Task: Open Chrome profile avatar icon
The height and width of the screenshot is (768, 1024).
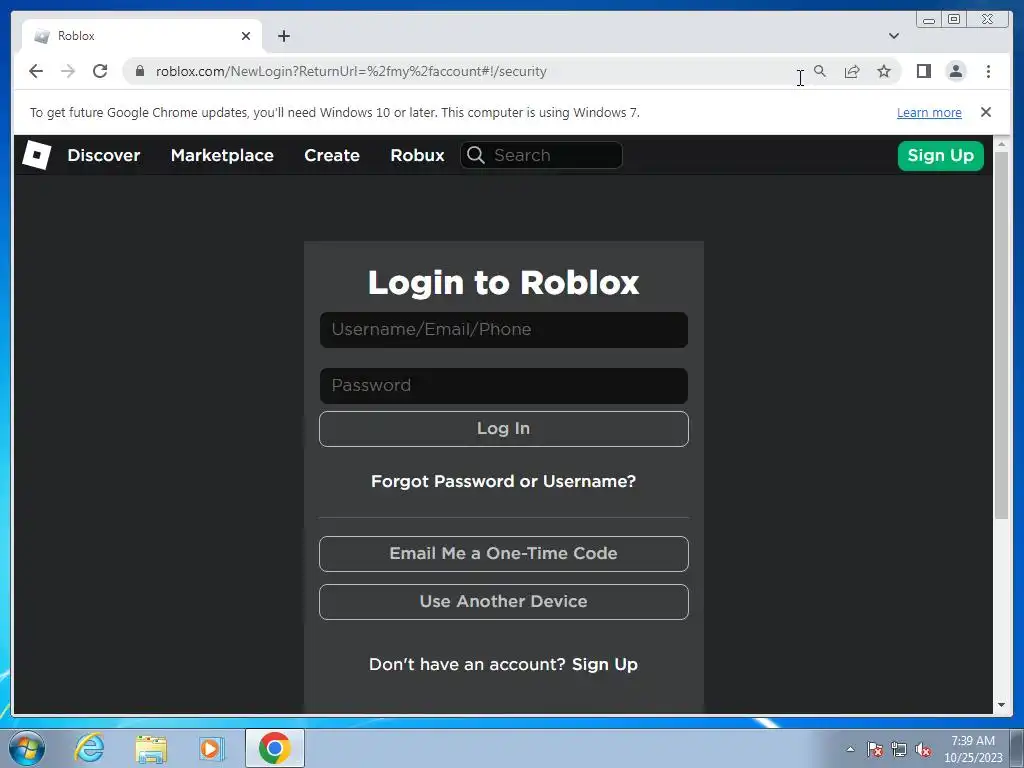Action: (955, 71)
